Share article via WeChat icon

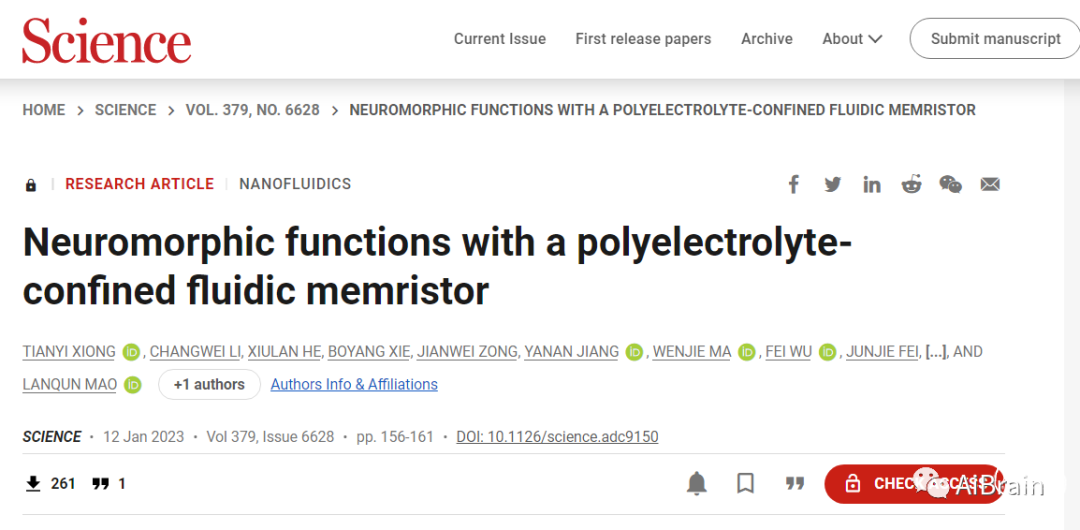(950, 184)
